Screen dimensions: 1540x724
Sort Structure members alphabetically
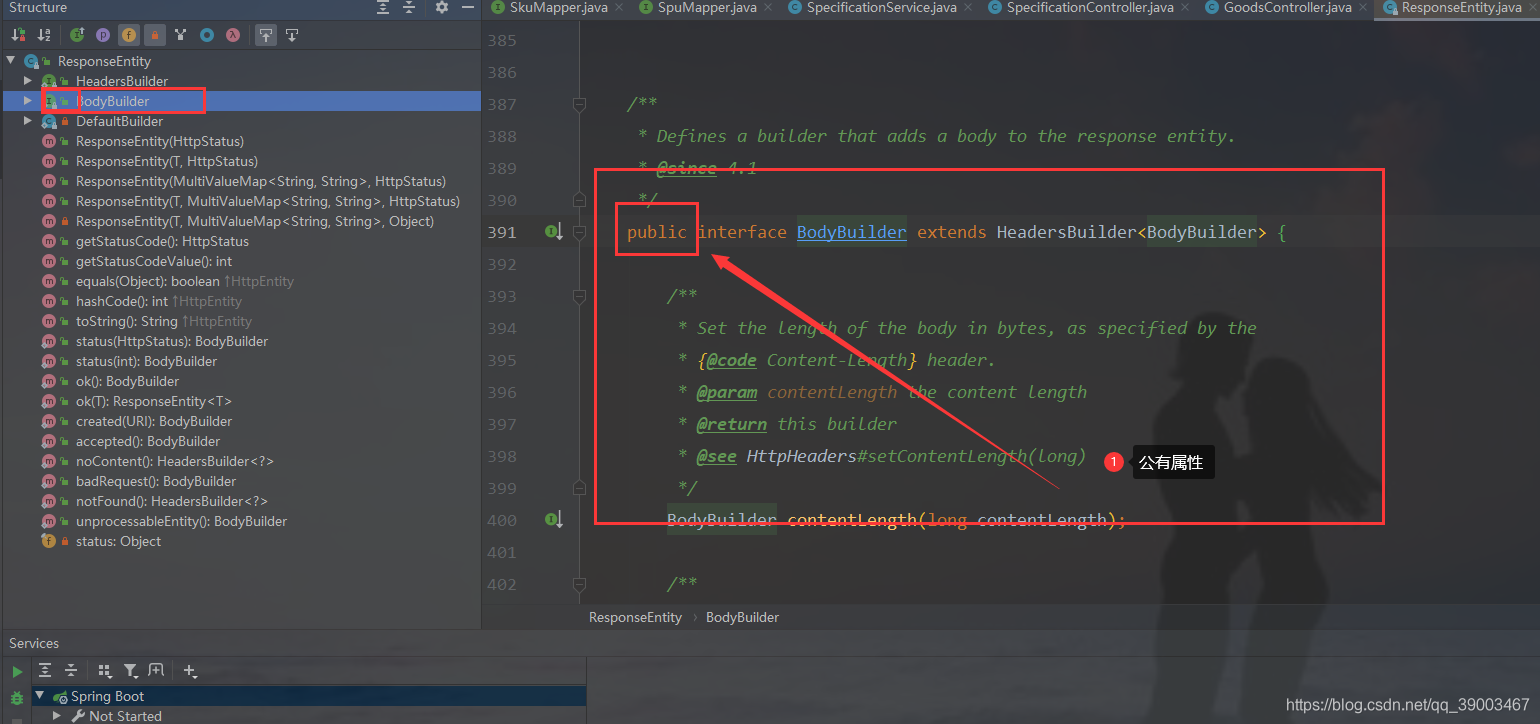pos(43,35)
